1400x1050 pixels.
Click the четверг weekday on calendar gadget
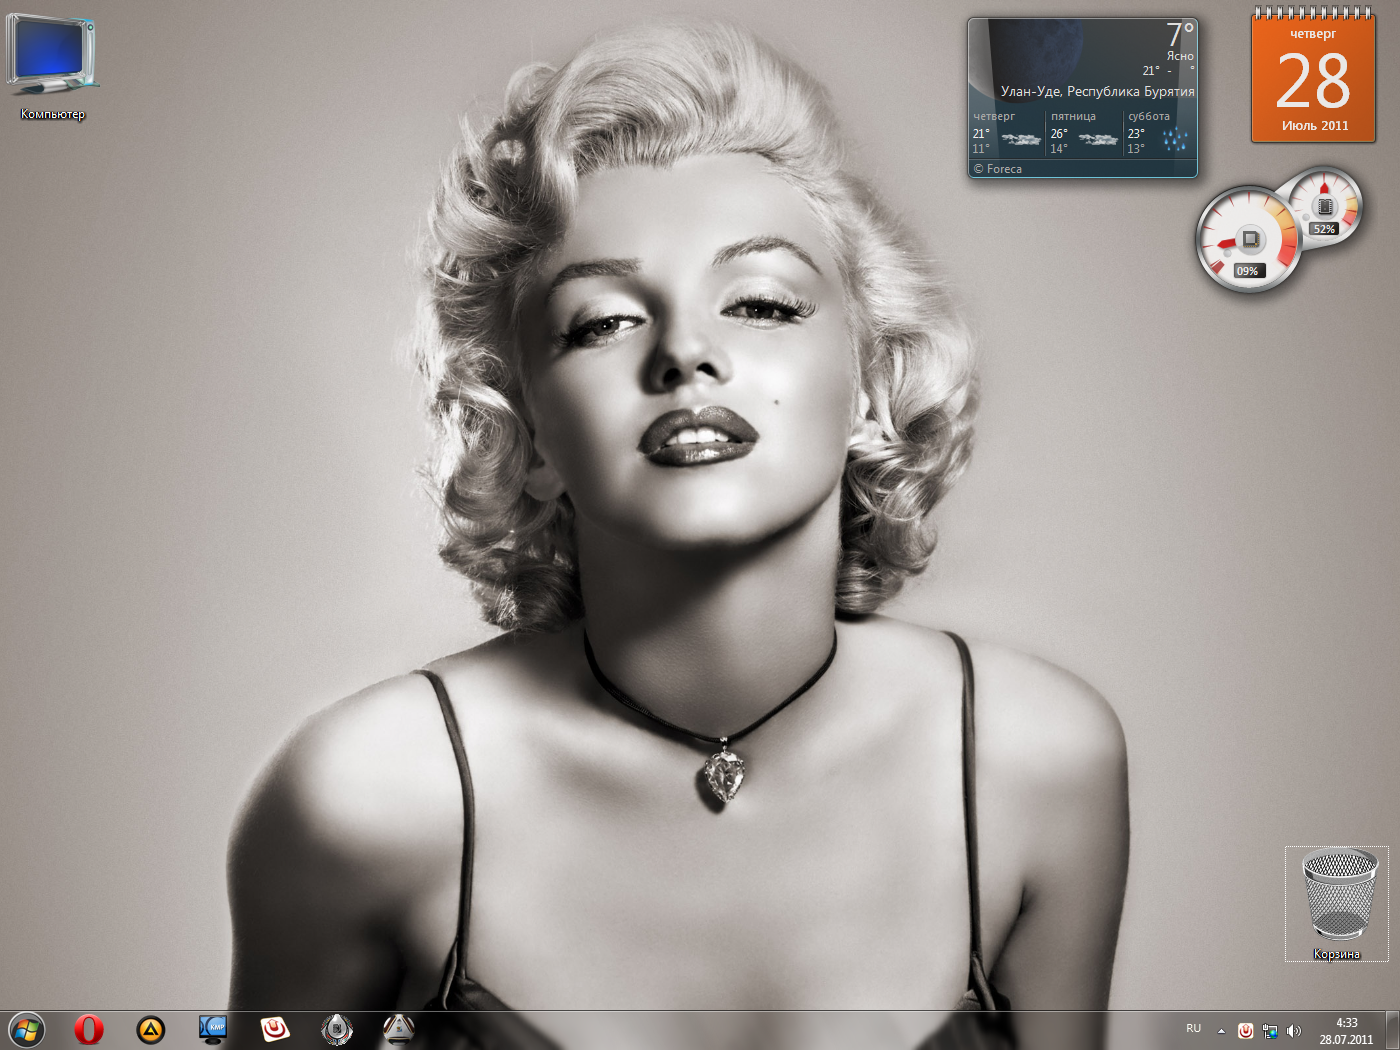[1313, 34]
